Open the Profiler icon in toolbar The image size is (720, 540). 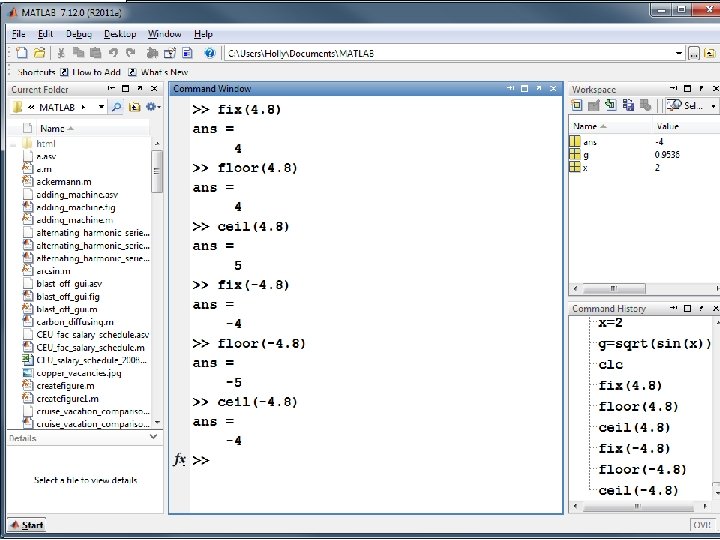coord(187,53)
